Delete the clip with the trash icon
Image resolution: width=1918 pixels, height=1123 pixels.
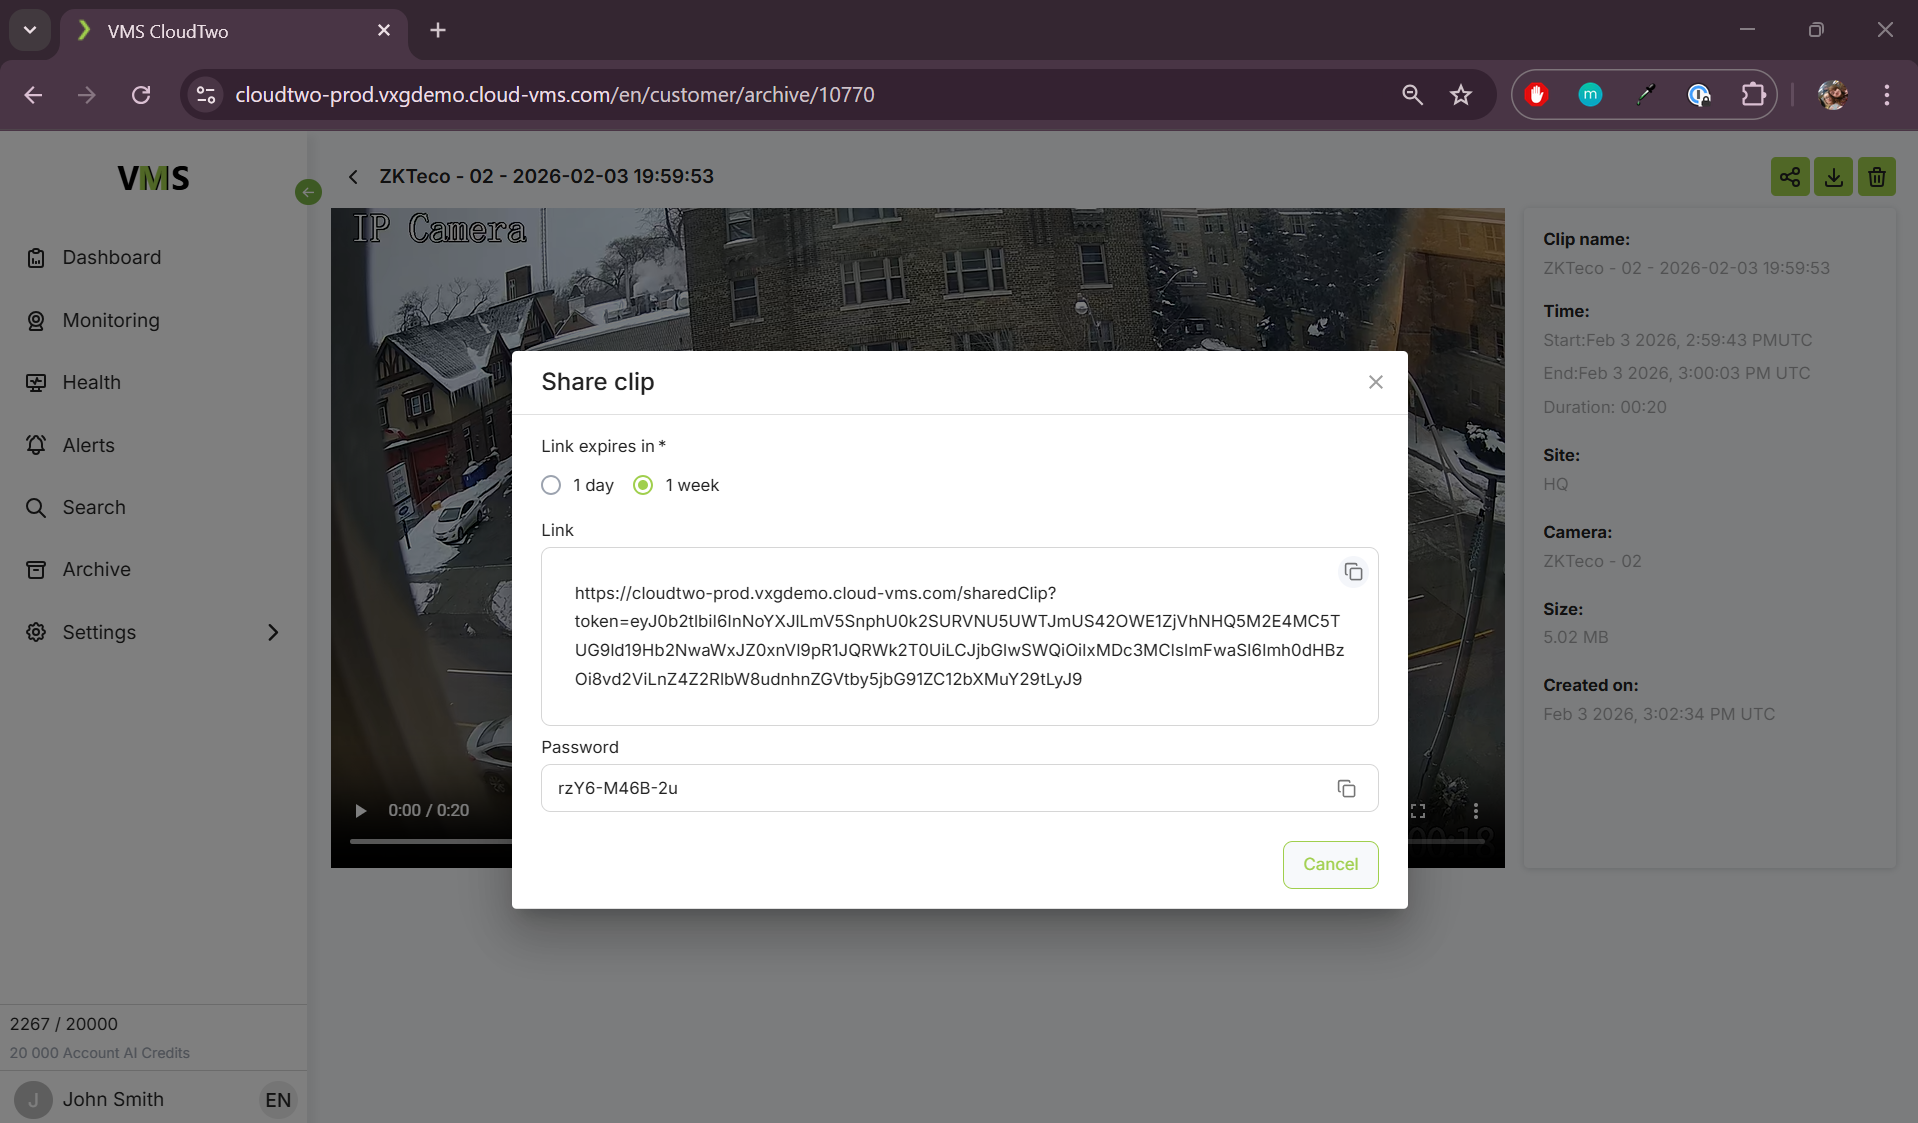1876,177
